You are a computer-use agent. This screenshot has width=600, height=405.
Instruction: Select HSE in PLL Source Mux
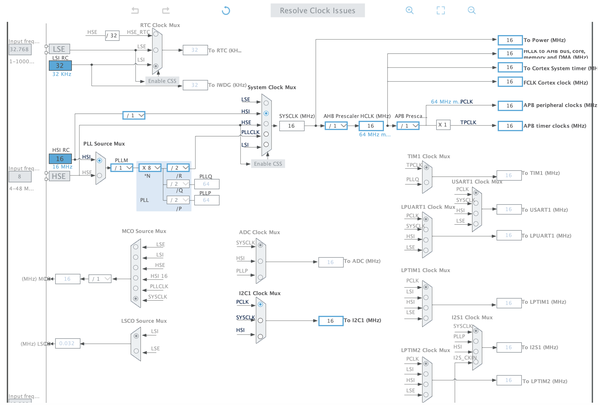(99, 175)
